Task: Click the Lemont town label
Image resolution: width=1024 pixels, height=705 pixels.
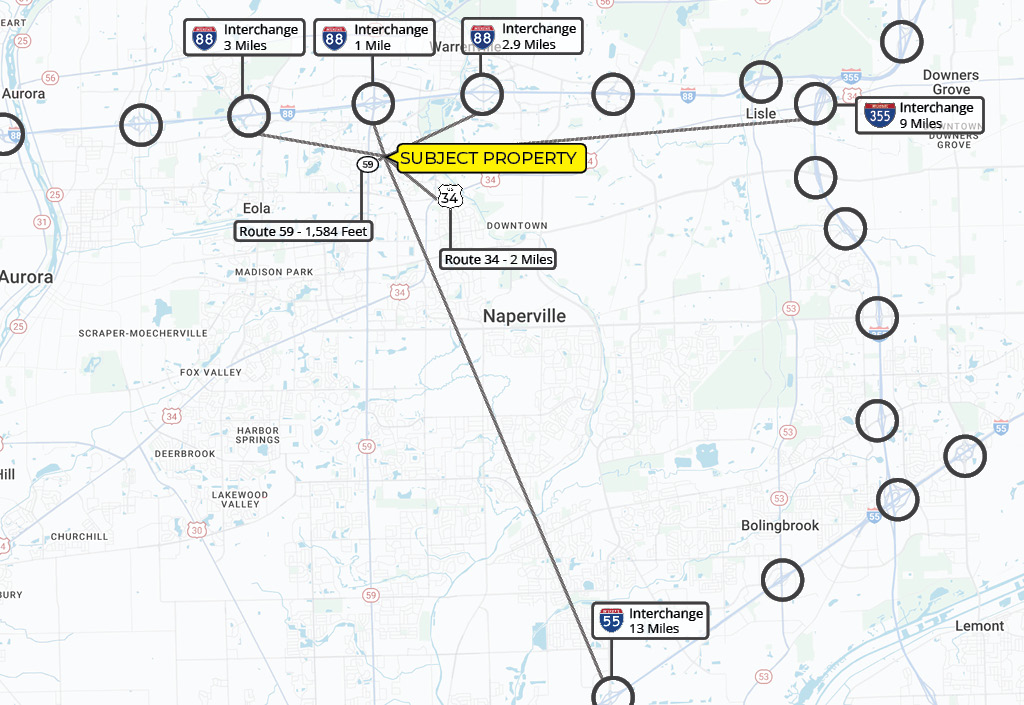Action: coord(979,626)
